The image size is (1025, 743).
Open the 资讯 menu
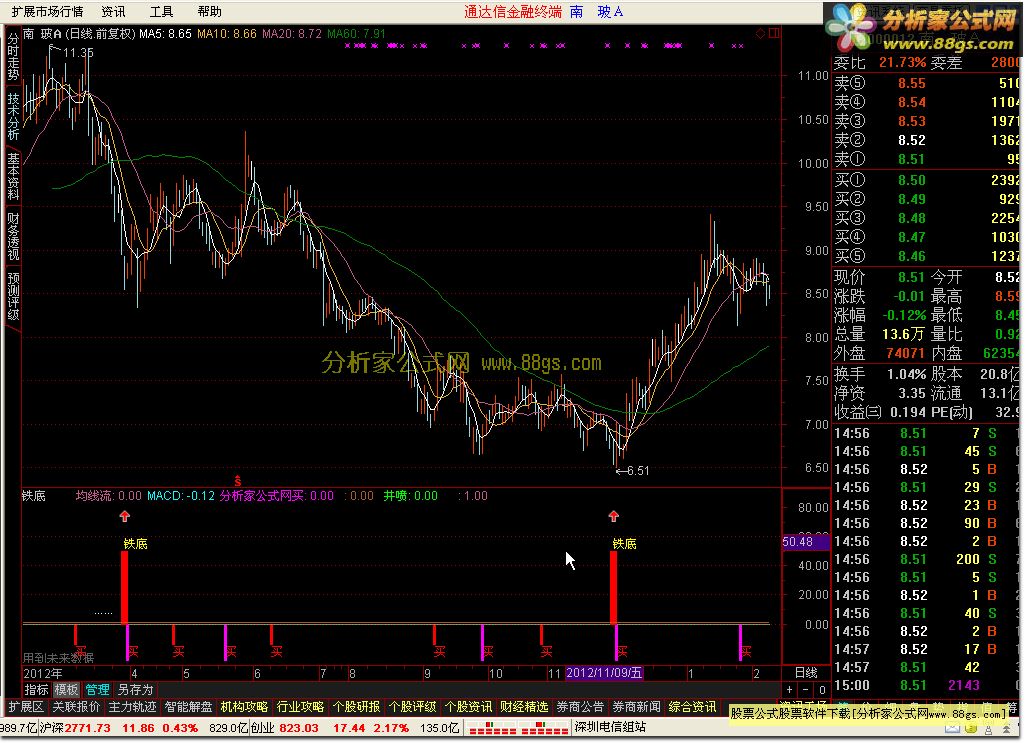113,12
